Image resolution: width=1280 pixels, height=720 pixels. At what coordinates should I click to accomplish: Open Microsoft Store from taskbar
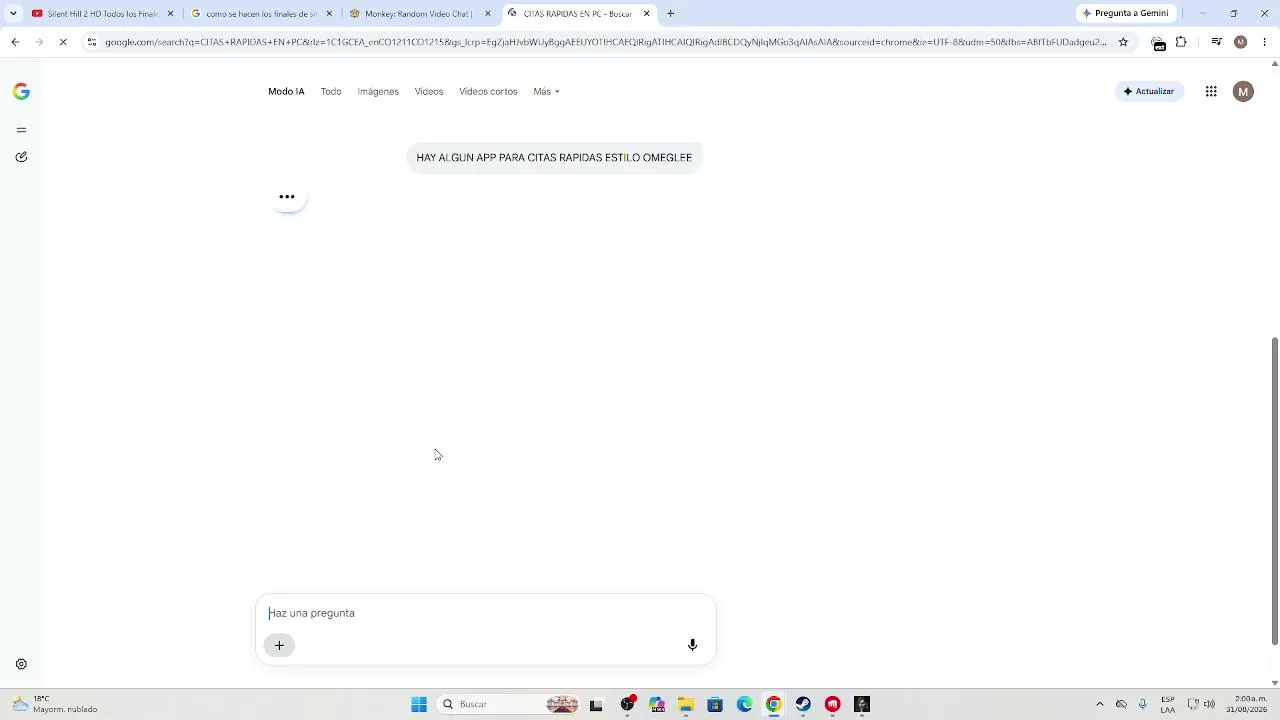coord(715,705)
